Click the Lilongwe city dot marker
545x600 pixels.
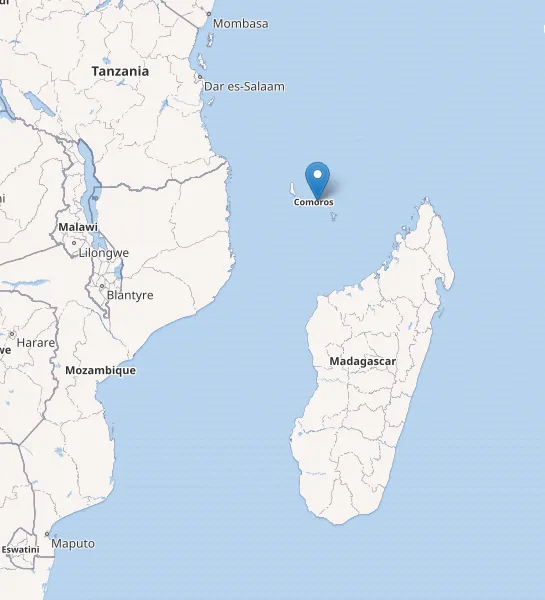click(x=74, y=243)
